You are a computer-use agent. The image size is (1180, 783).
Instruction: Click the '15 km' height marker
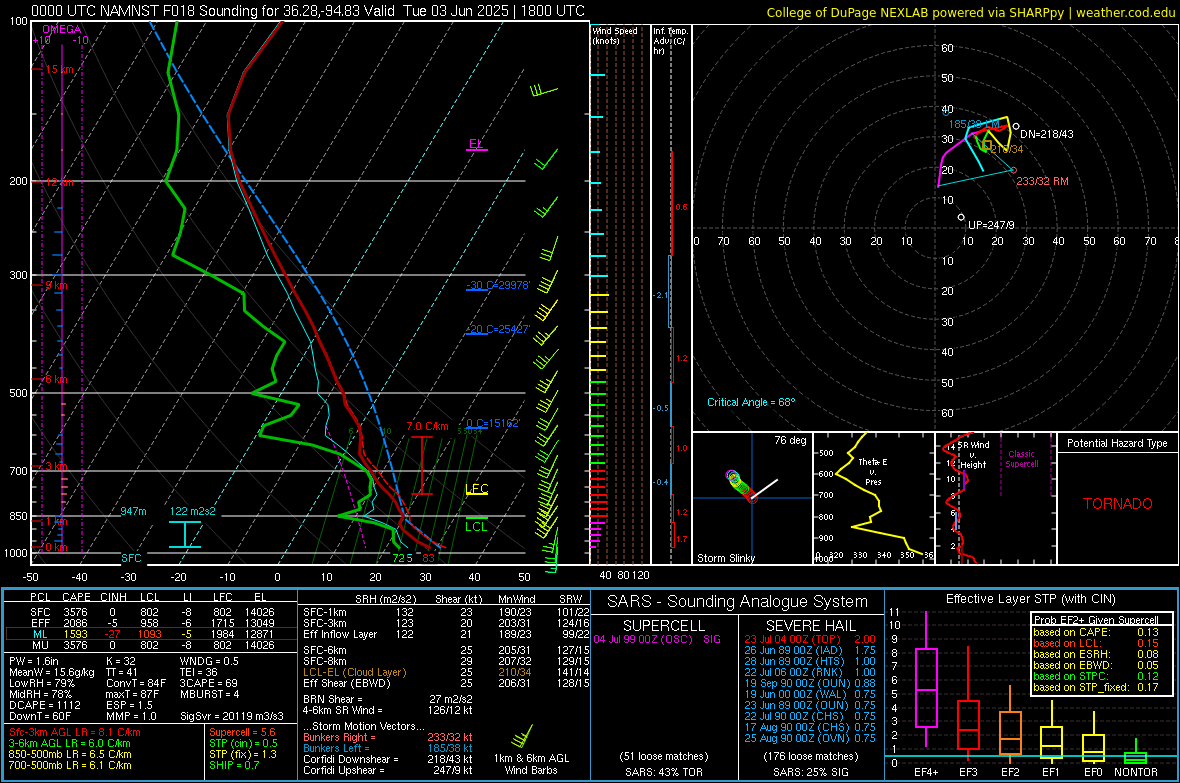coord(59,69)
